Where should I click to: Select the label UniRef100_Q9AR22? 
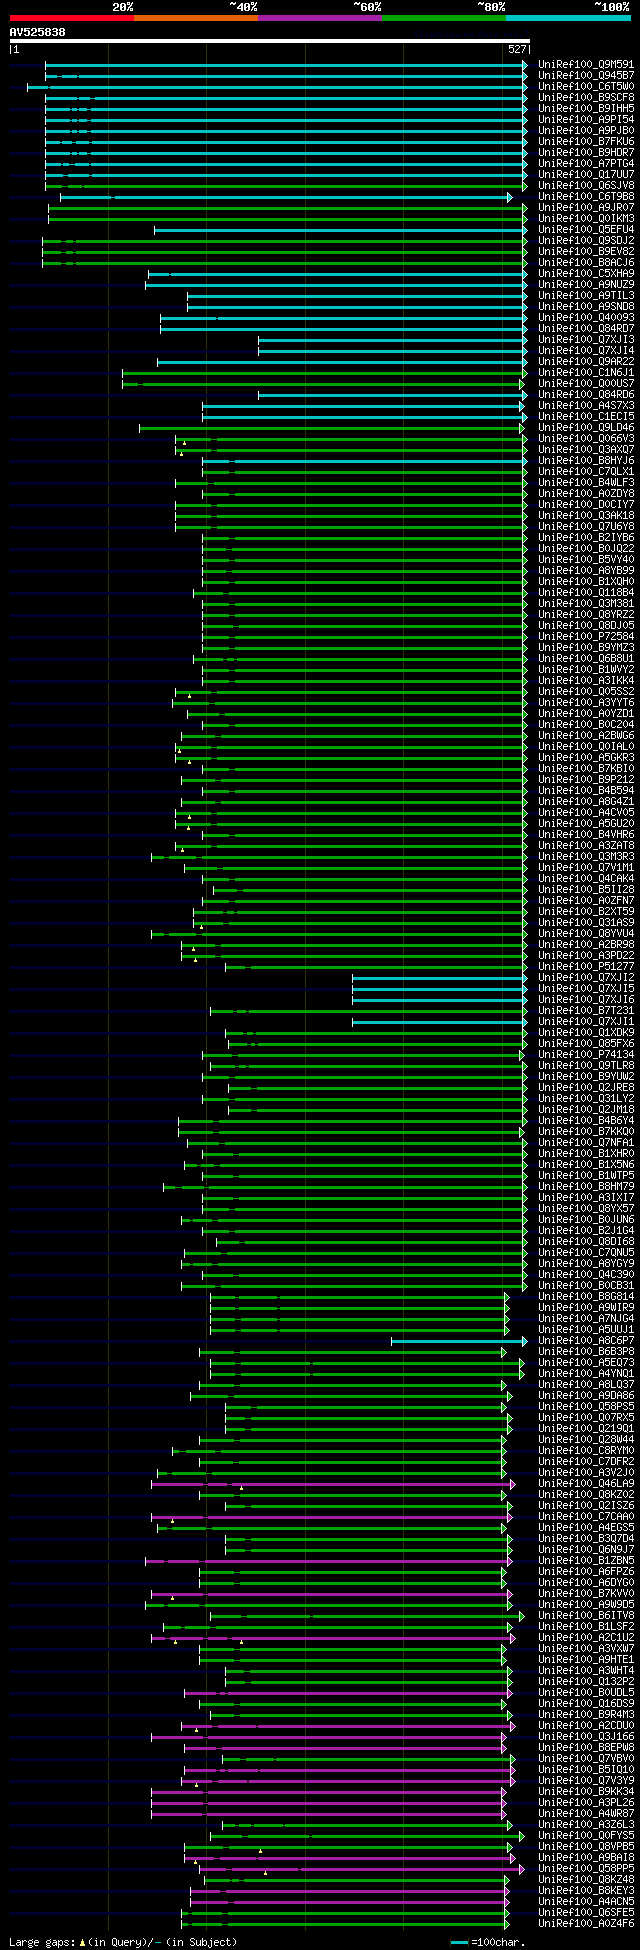(586, 361)
